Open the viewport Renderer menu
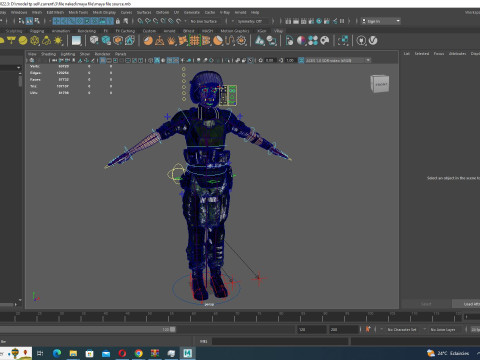The width and height of the screenshot is (480, 360). (102, 54)
